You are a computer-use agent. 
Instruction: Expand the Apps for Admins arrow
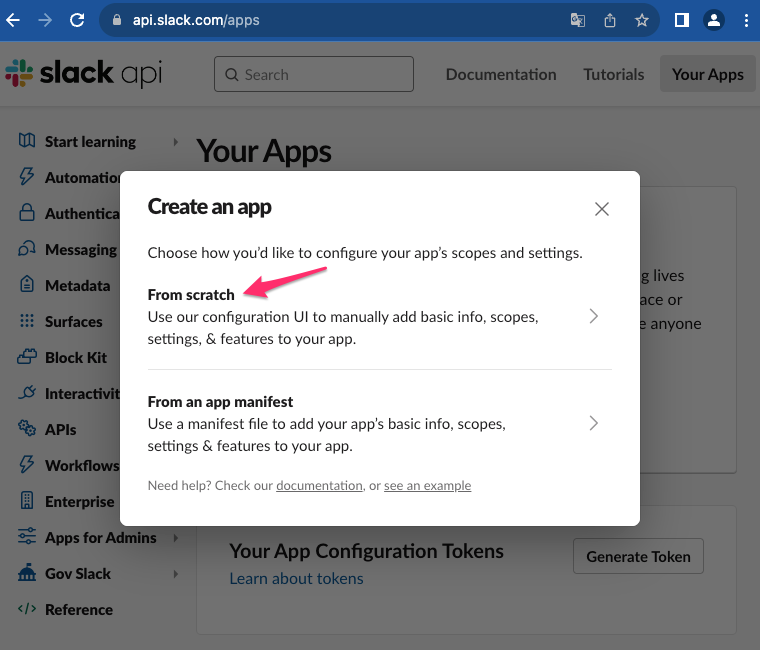175,538
